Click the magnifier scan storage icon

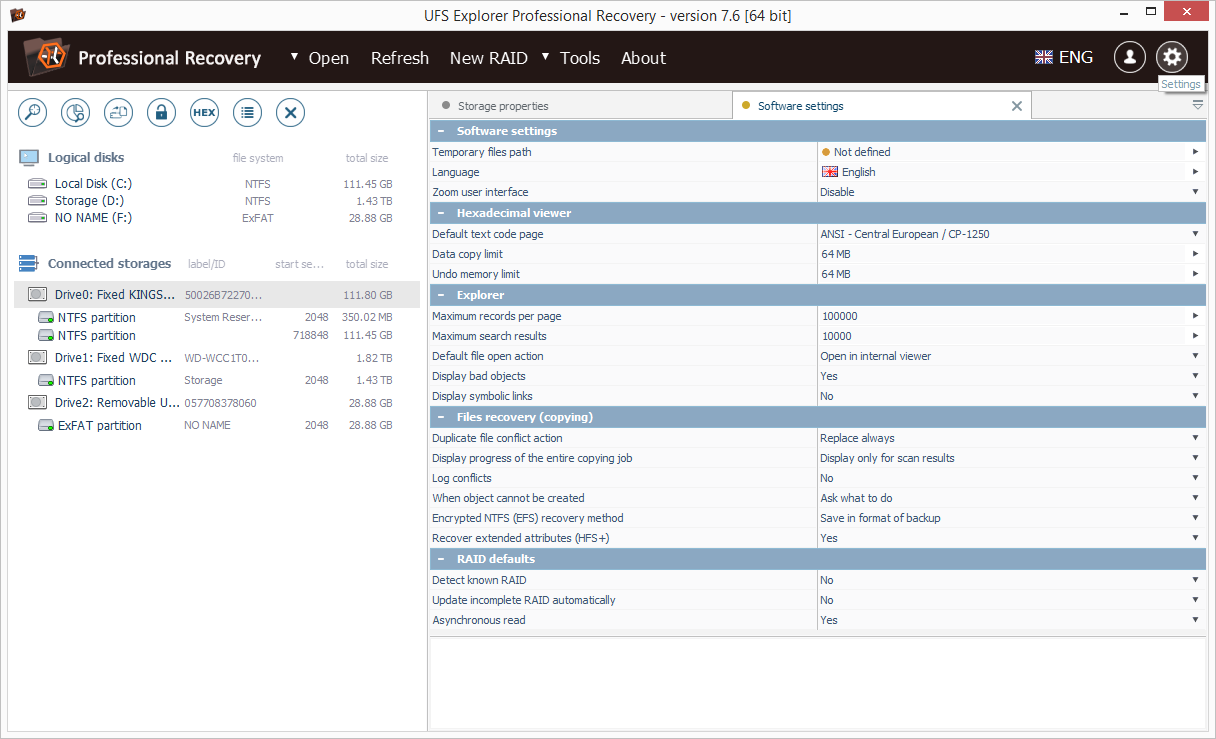coord(33,113)
